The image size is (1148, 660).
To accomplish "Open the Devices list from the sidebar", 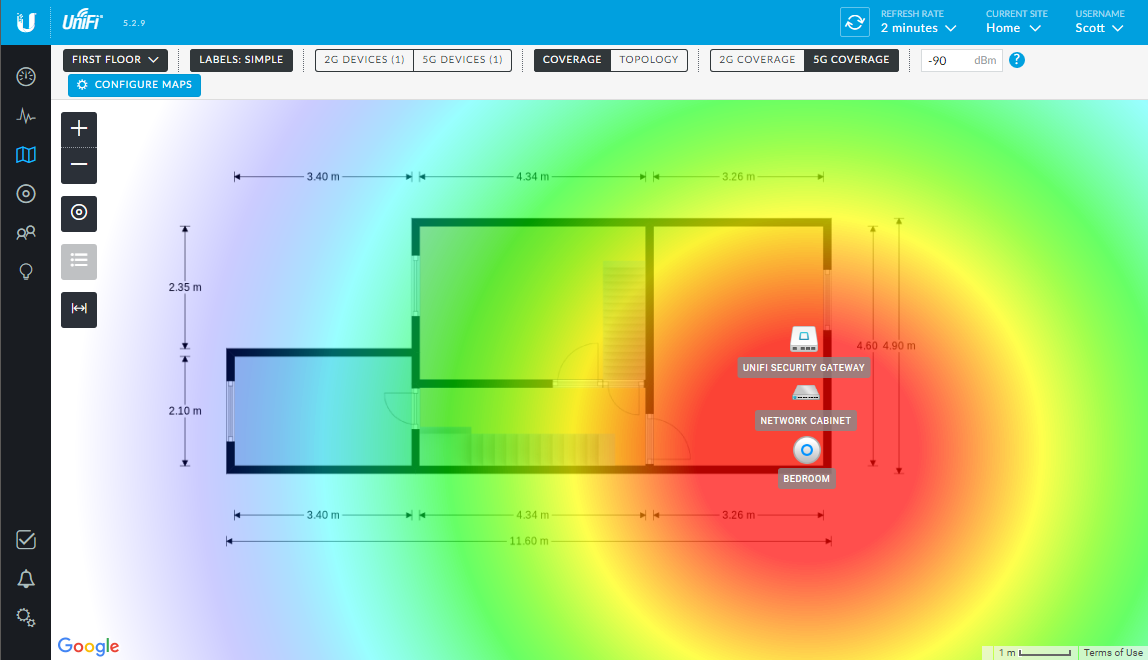I will 26,193.
